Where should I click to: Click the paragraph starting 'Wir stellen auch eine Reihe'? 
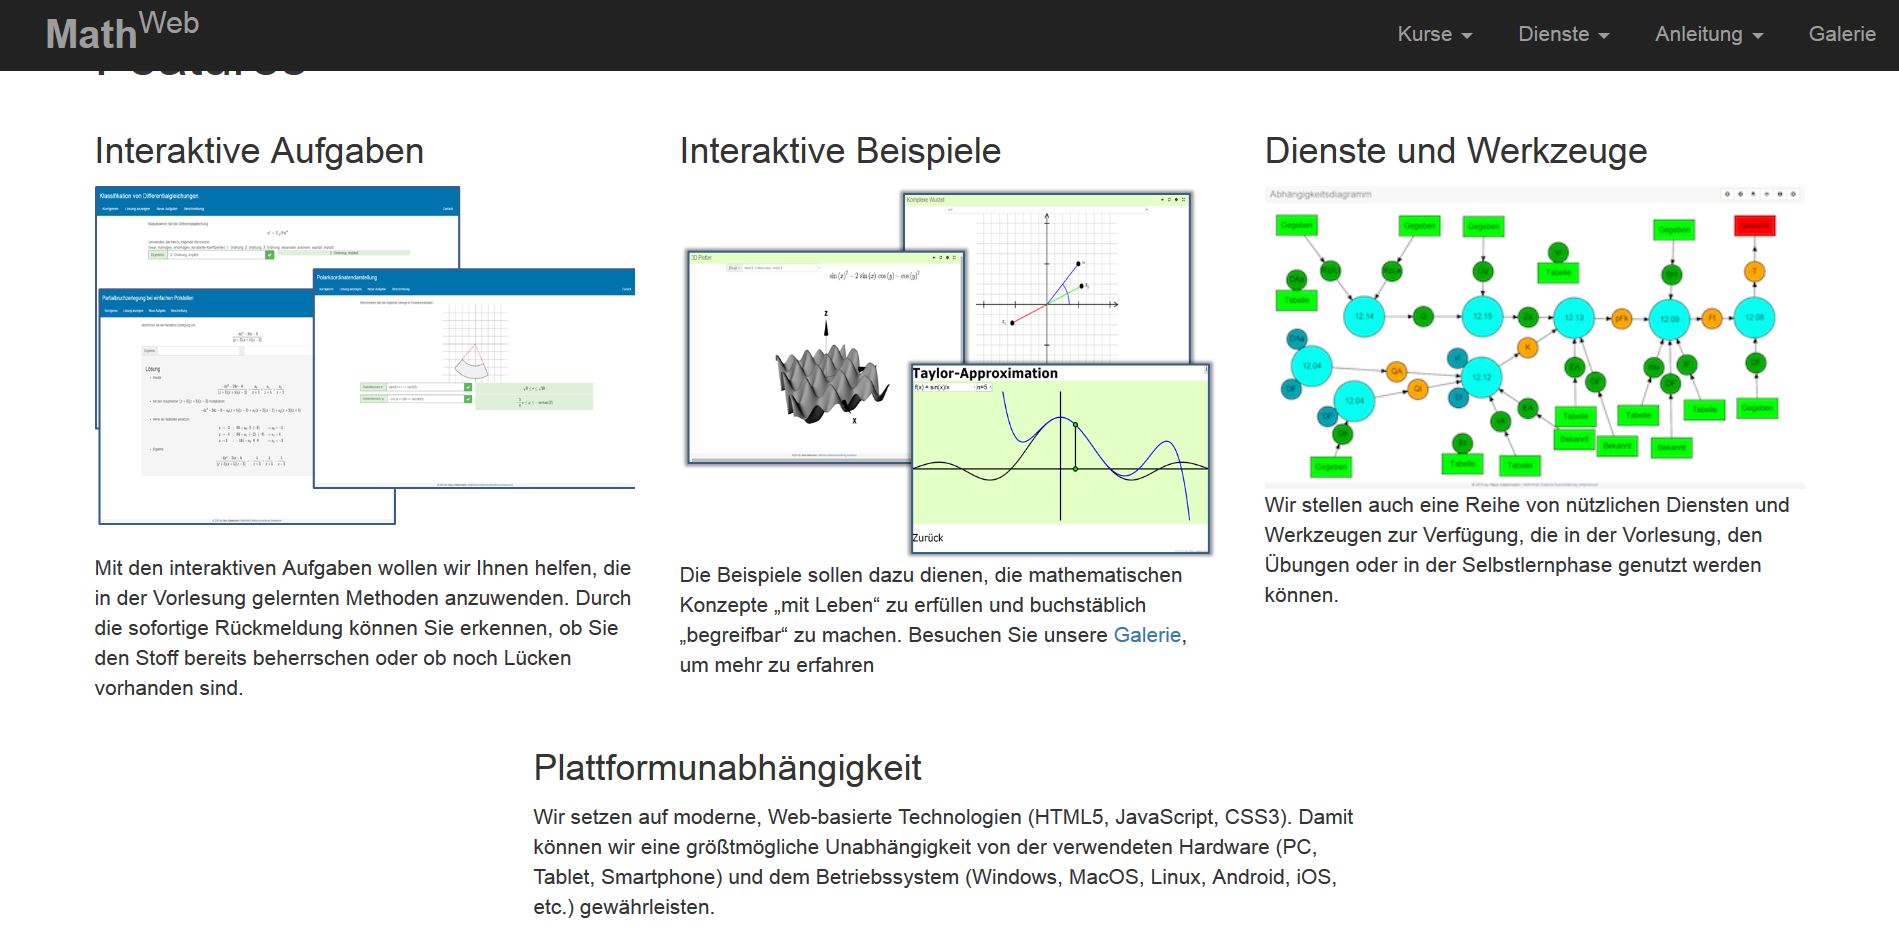[1527, 550]
